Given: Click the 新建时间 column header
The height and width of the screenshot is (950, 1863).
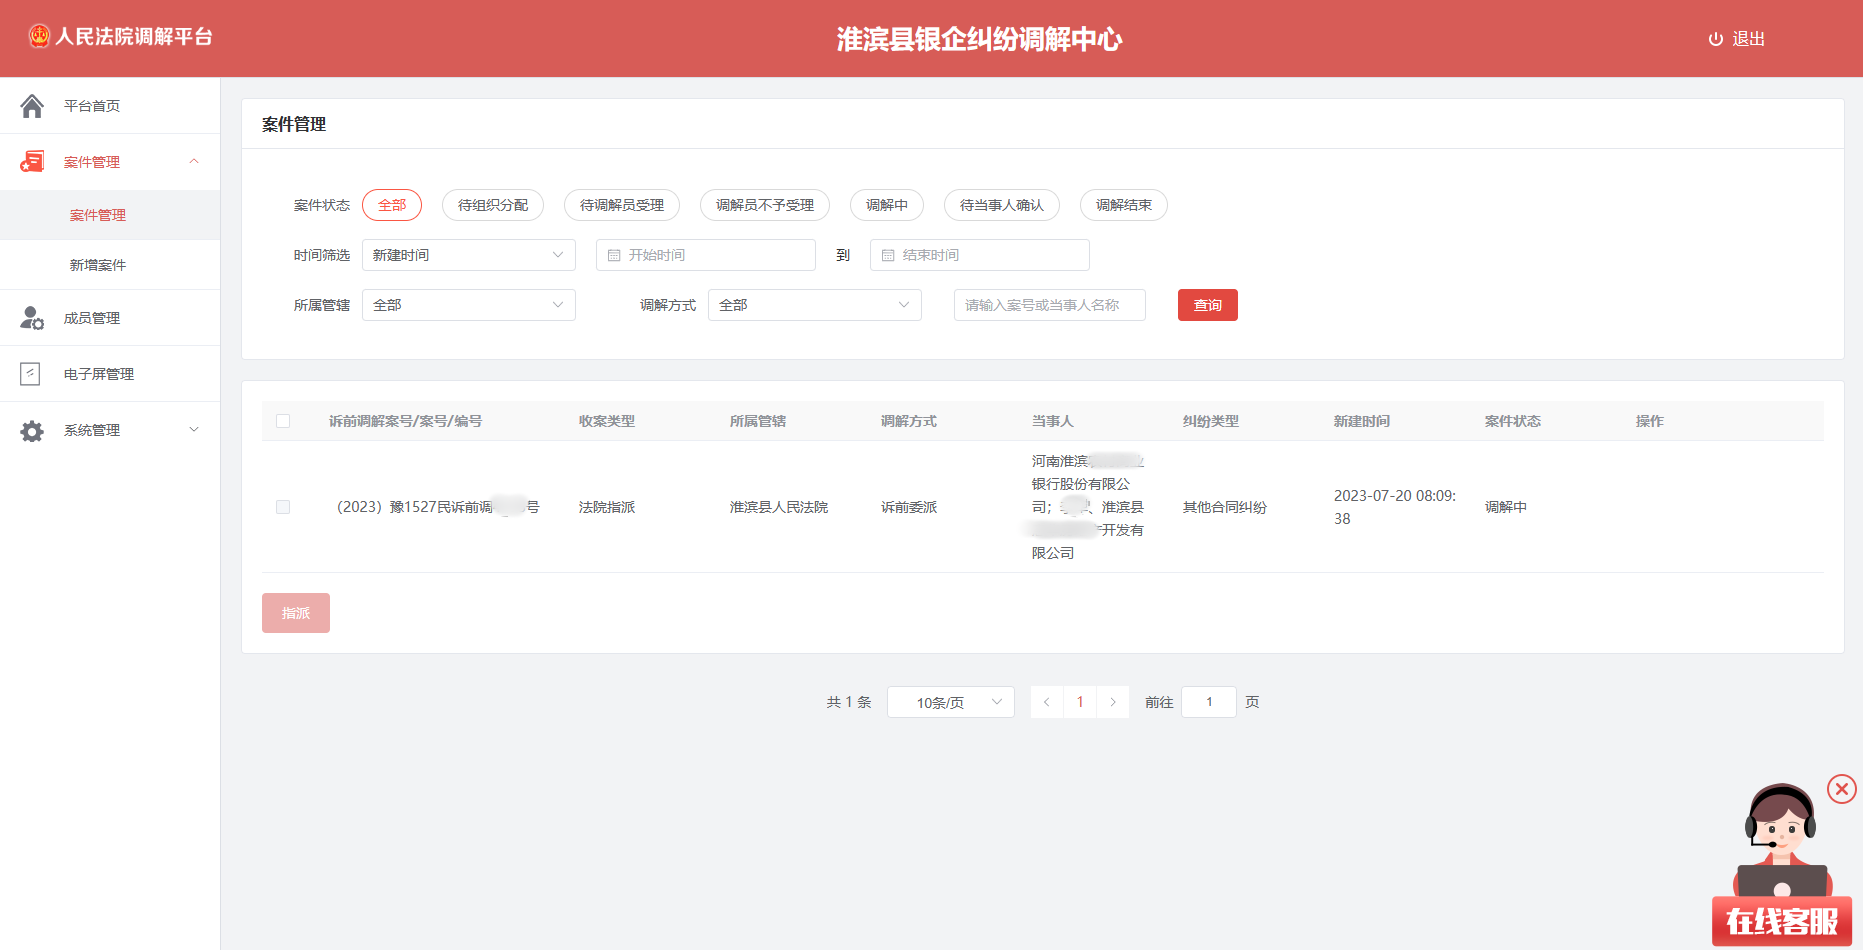Looking at the screenshot, I should pyautogui.click(x=1362, y=421).
